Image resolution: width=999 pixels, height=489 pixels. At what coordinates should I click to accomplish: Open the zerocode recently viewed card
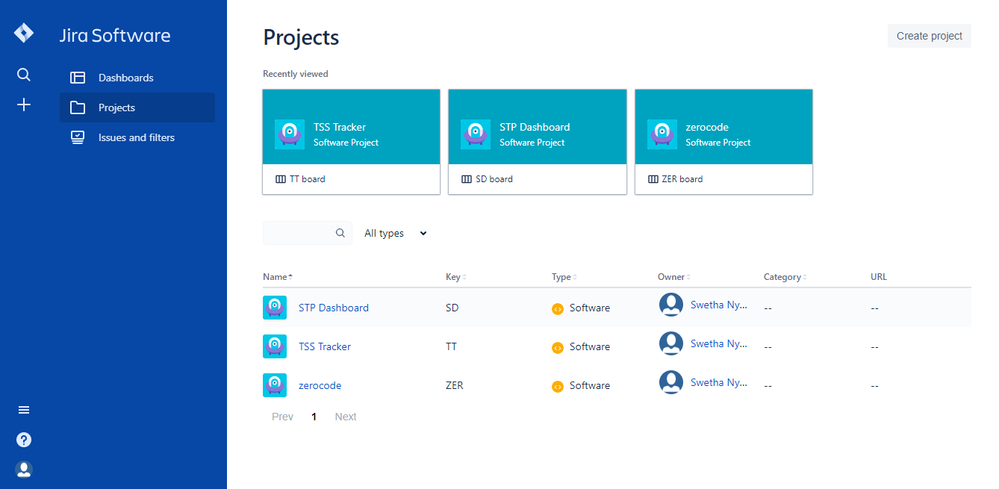point(724,142)
